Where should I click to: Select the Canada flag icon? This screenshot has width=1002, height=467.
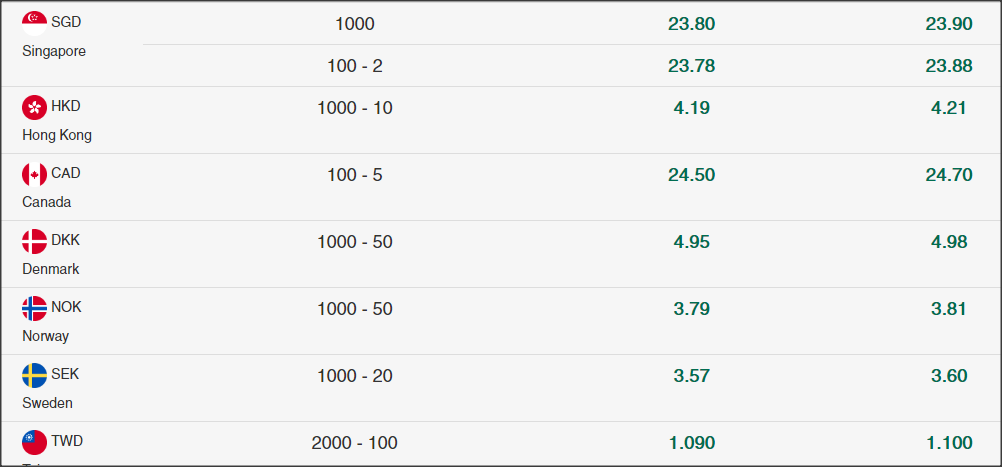[35, 174]
